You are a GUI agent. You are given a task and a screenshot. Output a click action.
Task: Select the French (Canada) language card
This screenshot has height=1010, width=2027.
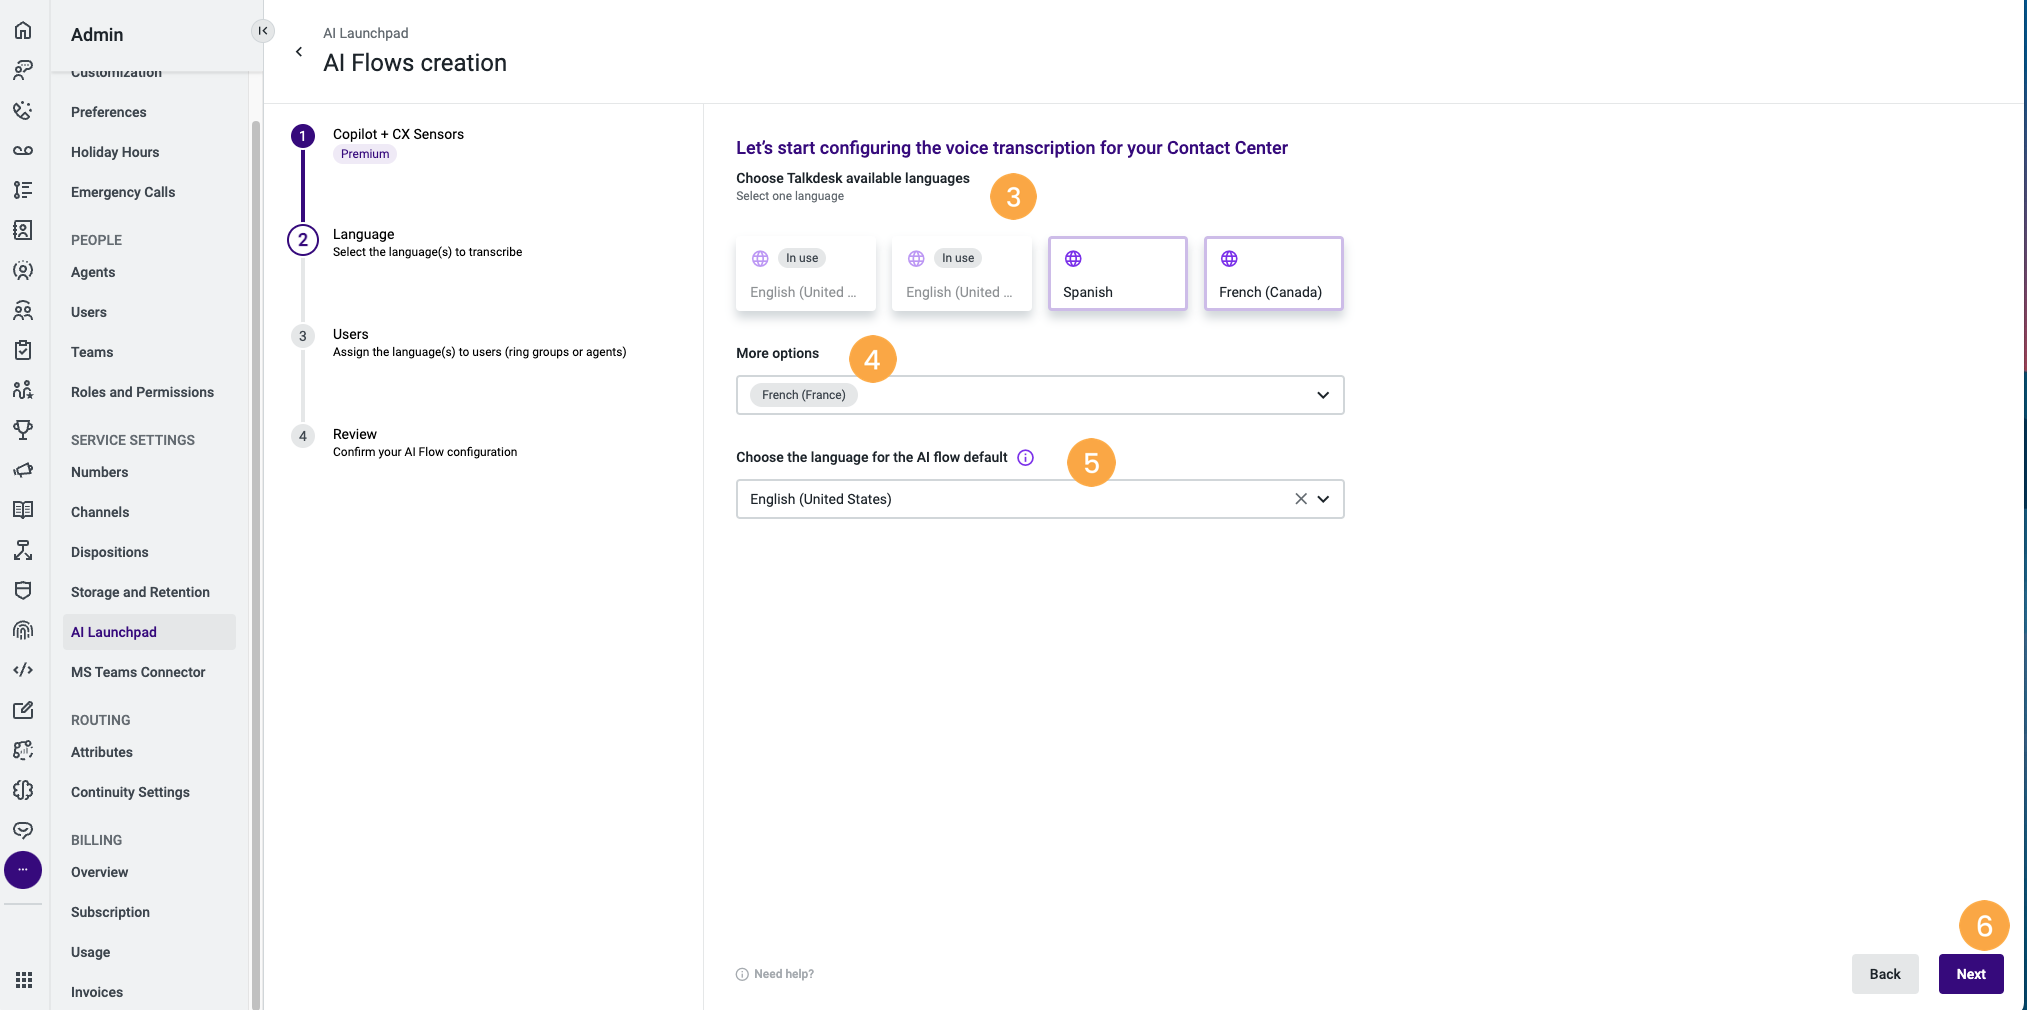coord(1273,274)
